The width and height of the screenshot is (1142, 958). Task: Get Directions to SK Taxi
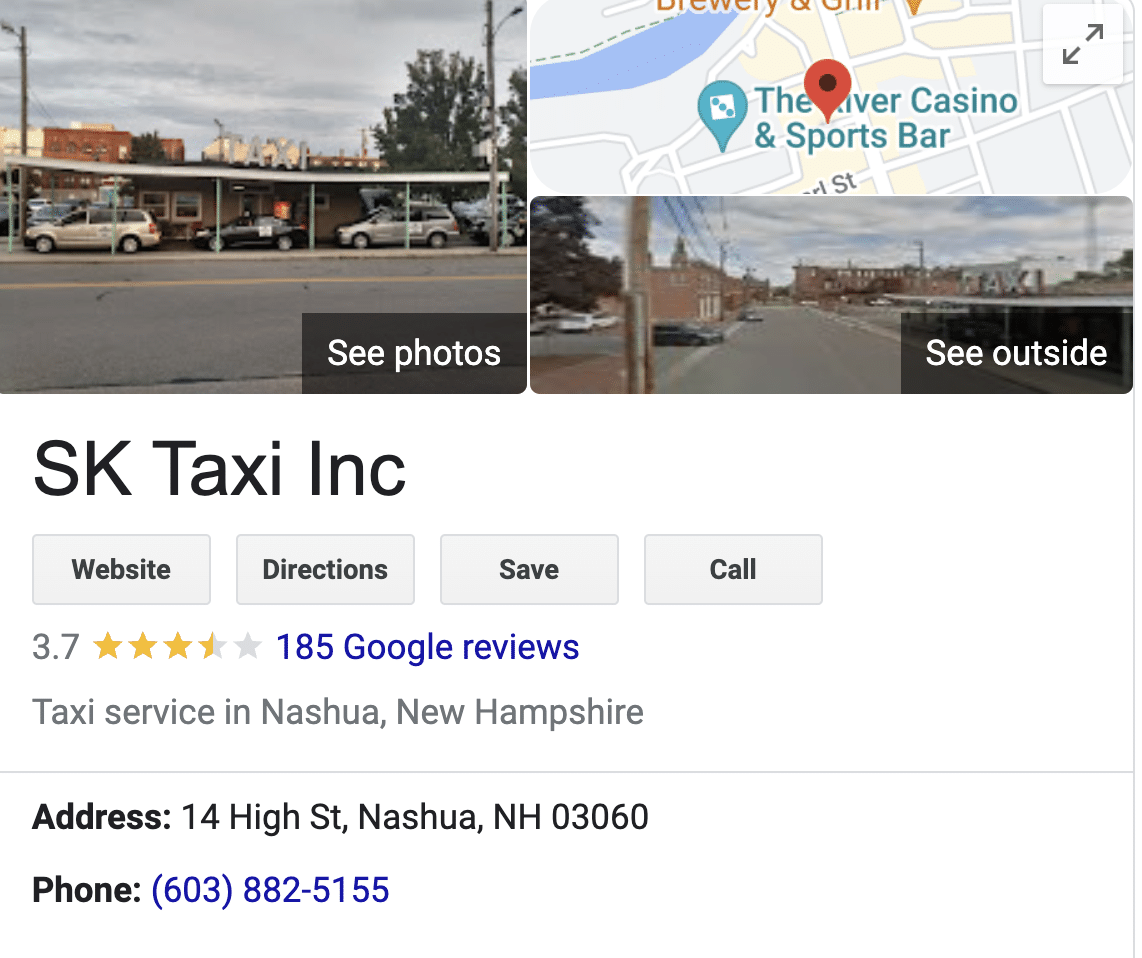(x=326, y=570)
